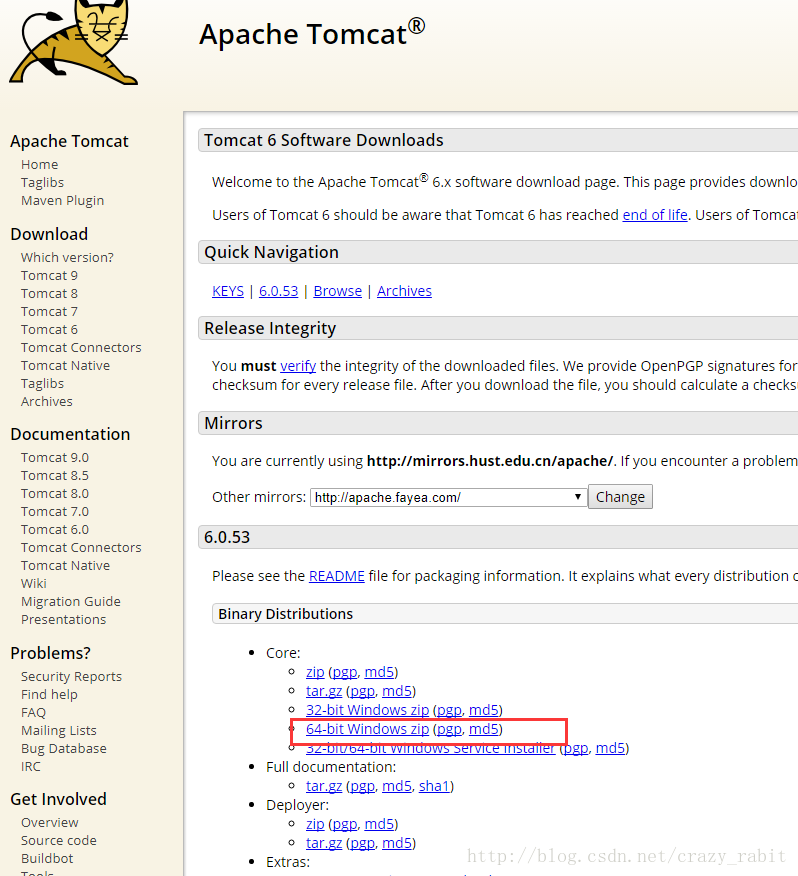Open Archives in the Download sidebar
The width and height of the screenshot is (798, 876).
point(47,401)
